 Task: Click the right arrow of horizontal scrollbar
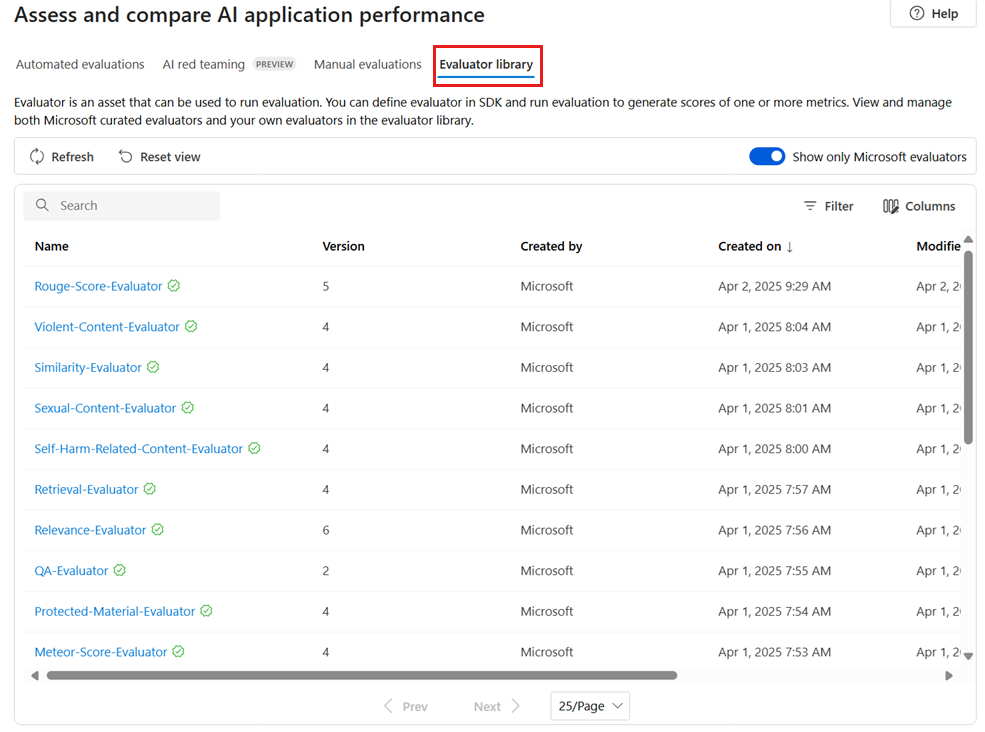949,675
